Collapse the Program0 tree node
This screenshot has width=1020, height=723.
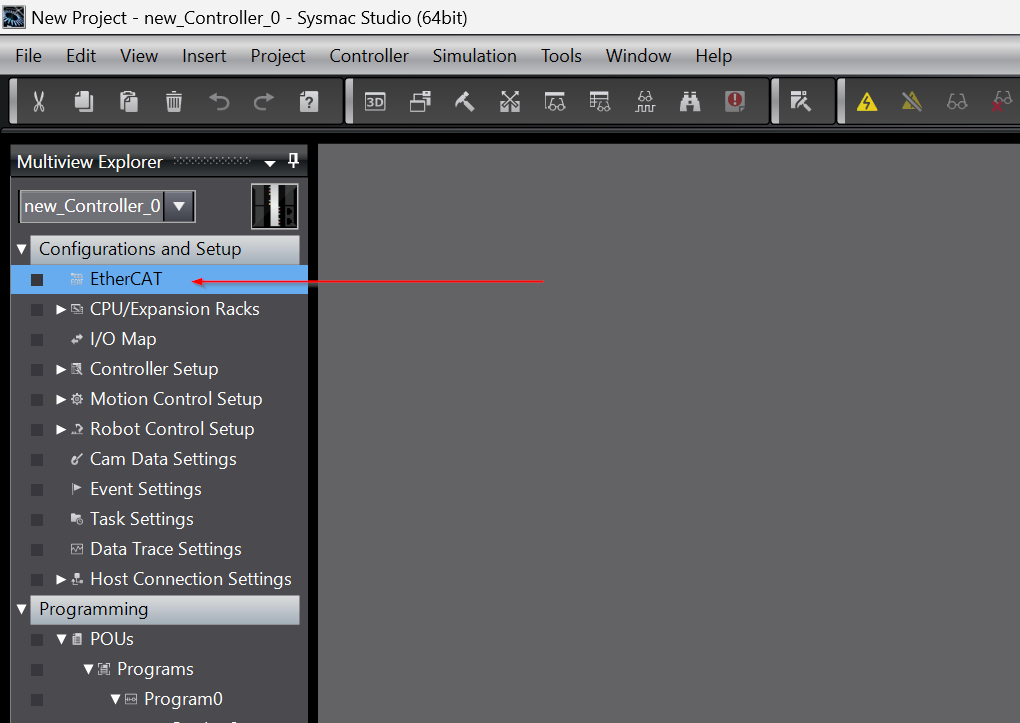click(x=115, y=699)
